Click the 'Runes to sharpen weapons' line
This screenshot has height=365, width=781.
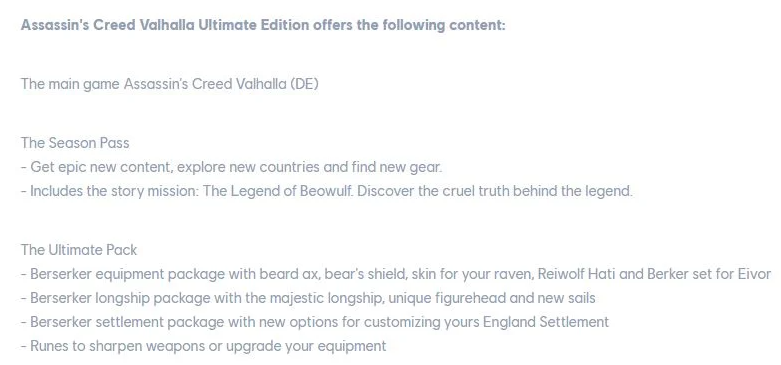pyautogui.click(x=204, y=346)
